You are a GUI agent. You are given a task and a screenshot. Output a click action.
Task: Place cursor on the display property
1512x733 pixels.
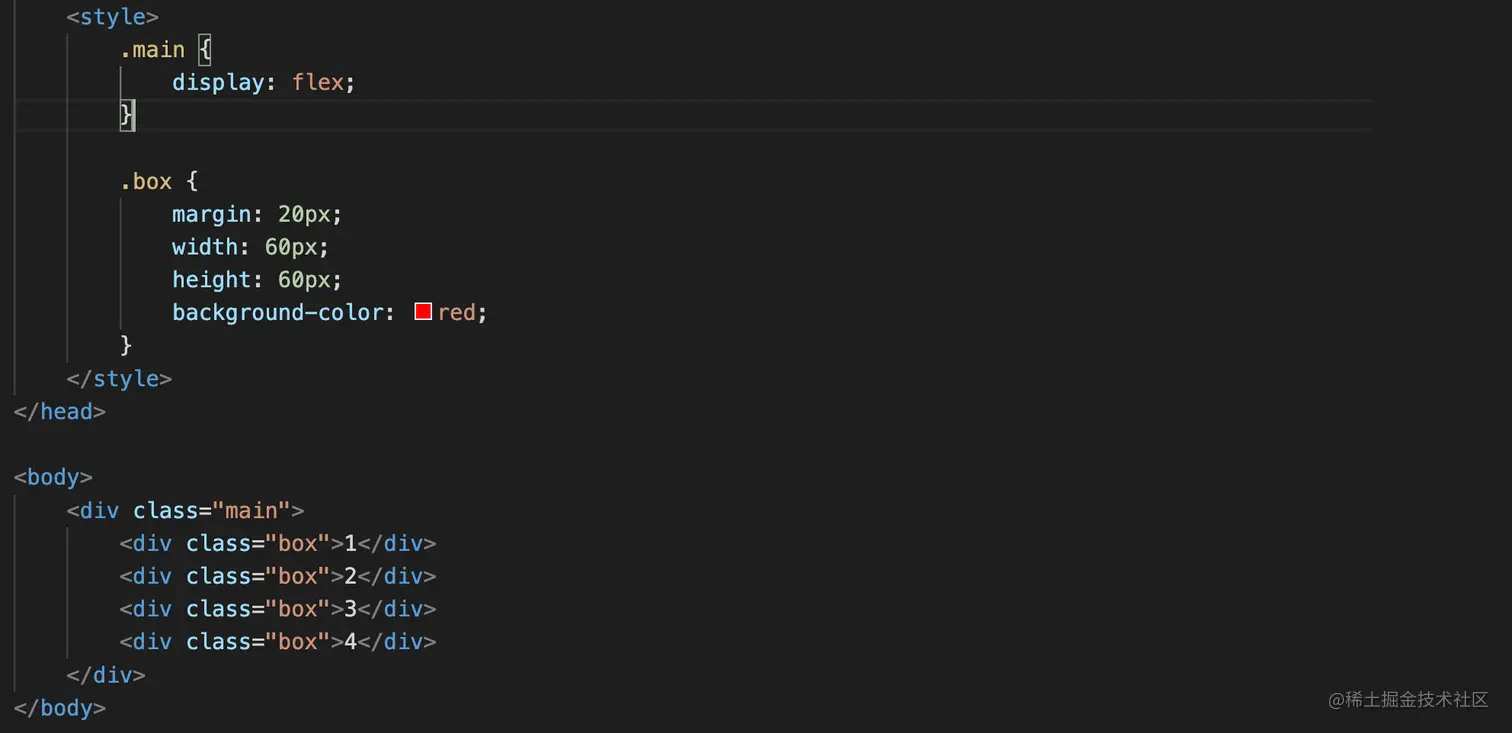click(218, 82)
